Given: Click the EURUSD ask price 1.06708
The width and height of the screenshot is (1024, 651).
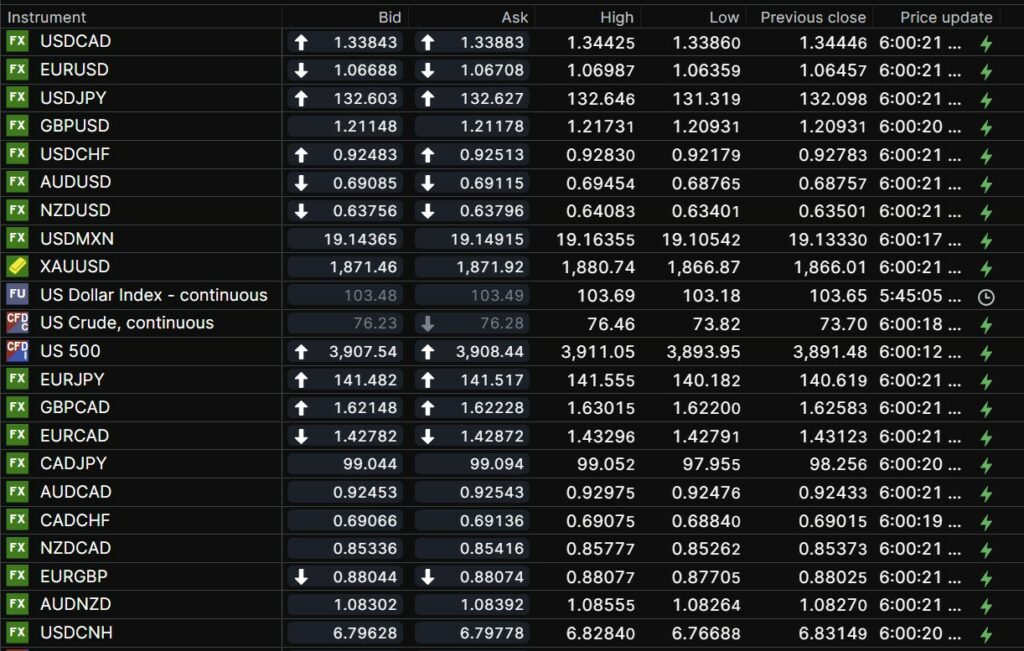Looking at the screenshot, I should tap(491, 70).
